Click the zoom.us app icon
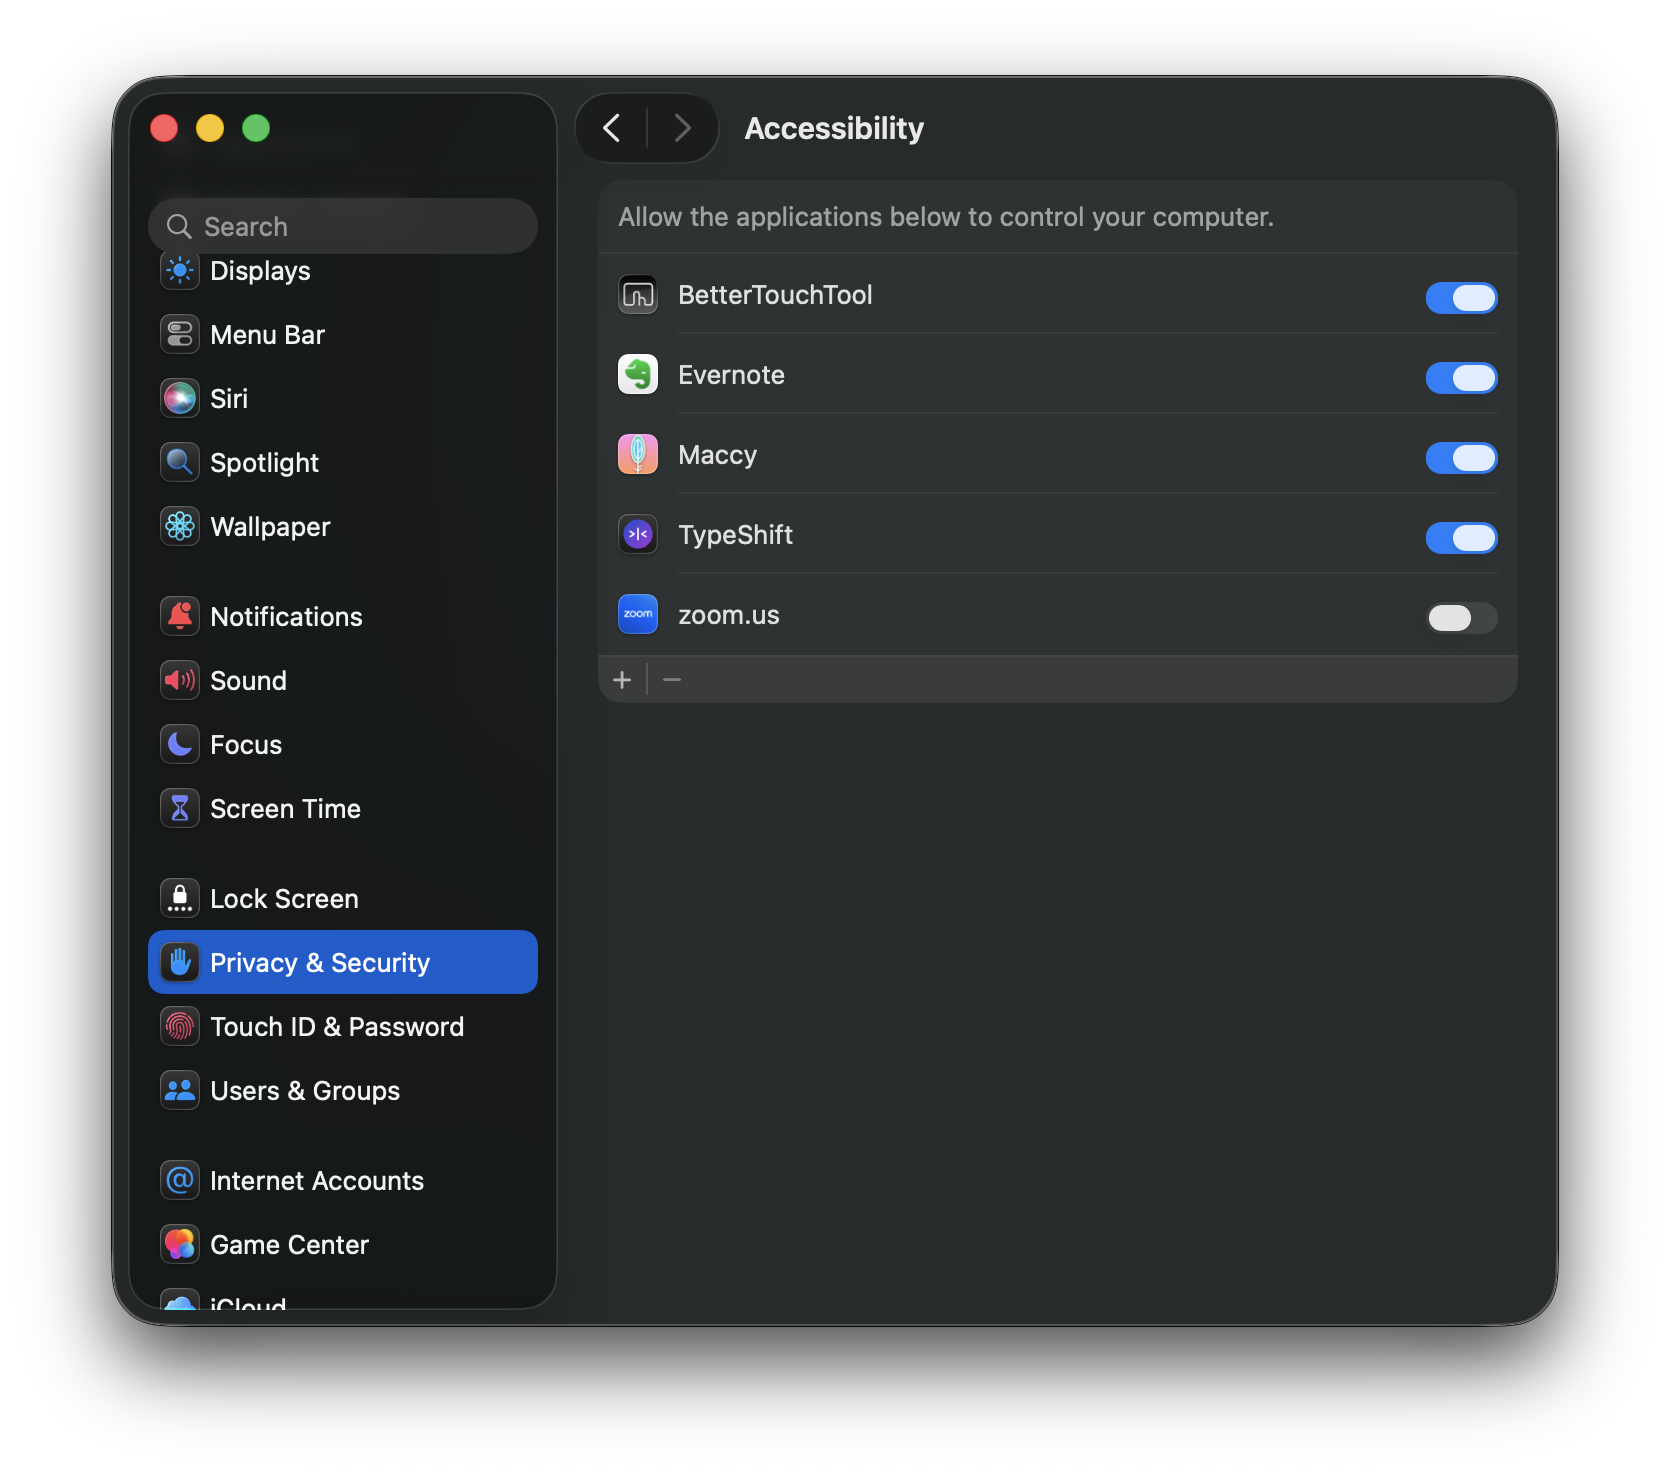 (x=638, y=615)
